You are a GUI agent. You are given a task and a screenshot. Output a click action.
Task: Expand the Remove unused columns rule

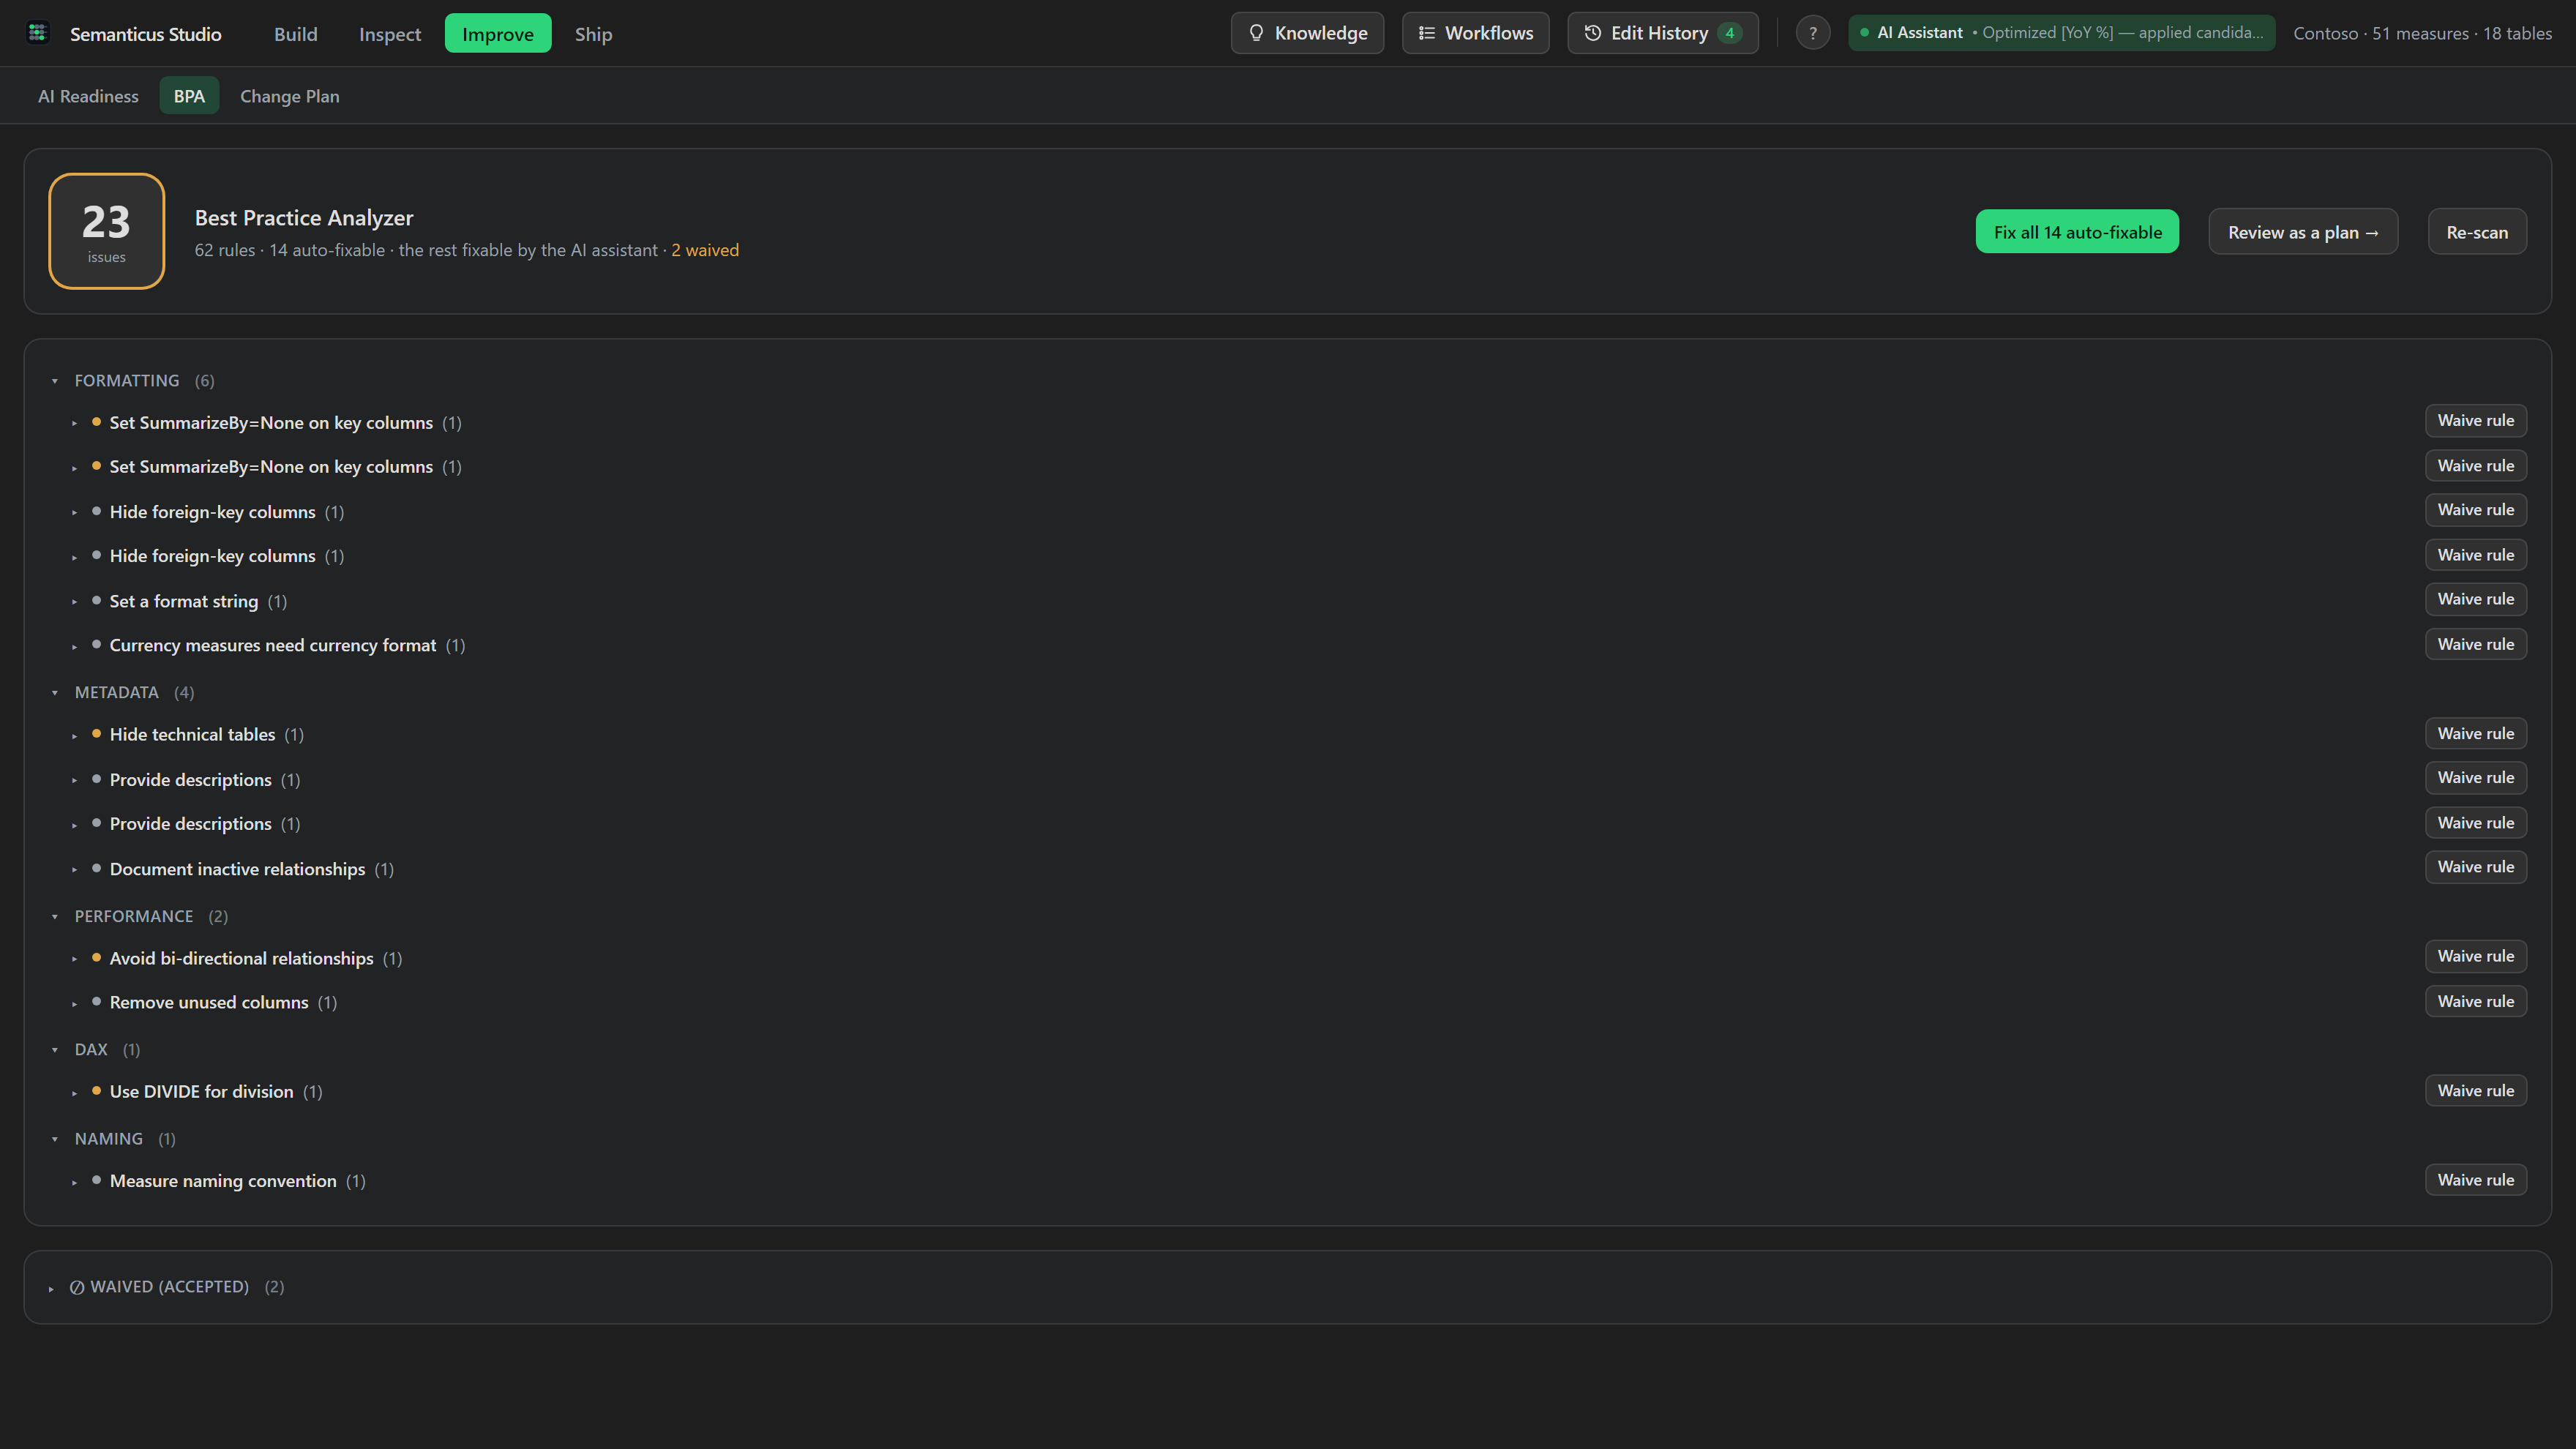click(x=74, y=1004)
